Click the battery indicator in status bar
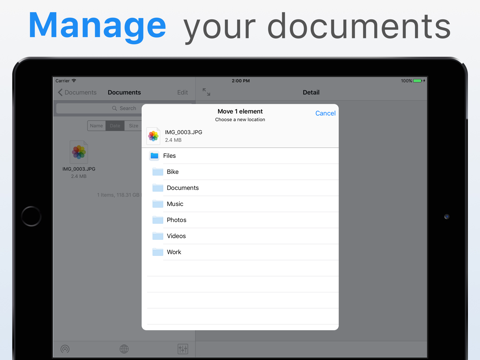The width and height of the screenshot is (480, 360). [x=419, y=81]
